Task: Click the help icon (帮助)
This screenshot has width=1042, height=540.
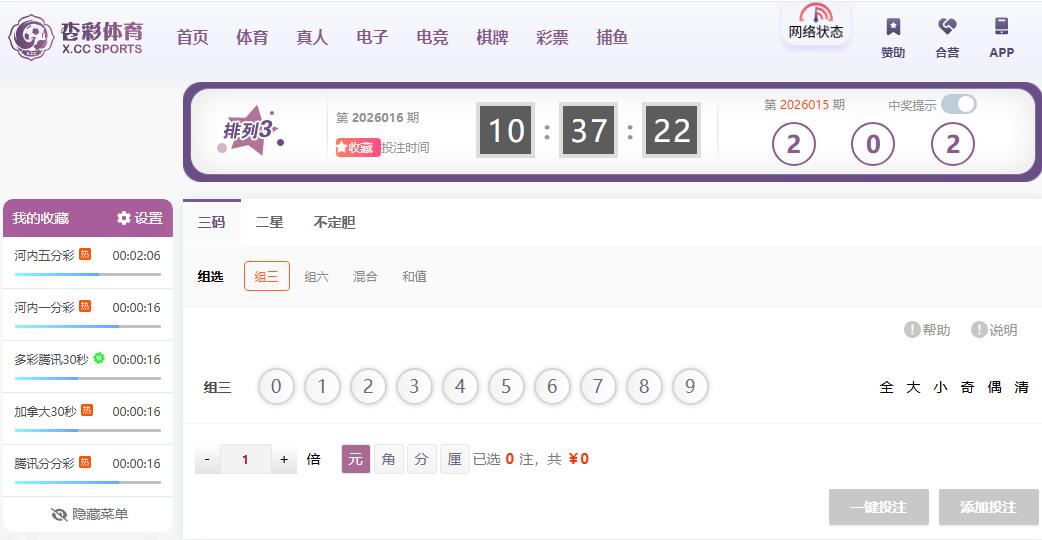Action: (x=912, y=330)
